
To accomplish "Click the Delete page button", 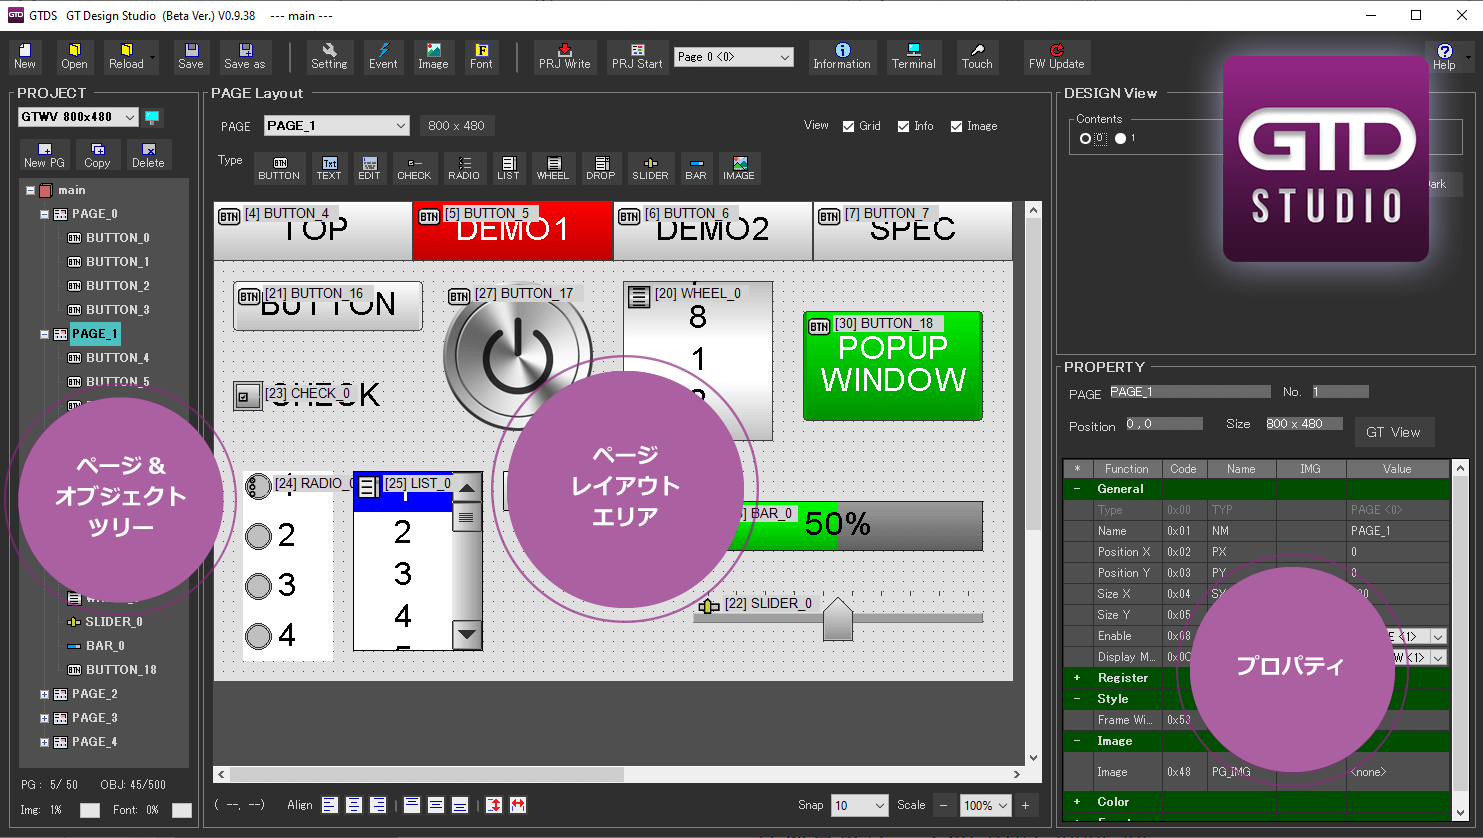I will point(148,155).
